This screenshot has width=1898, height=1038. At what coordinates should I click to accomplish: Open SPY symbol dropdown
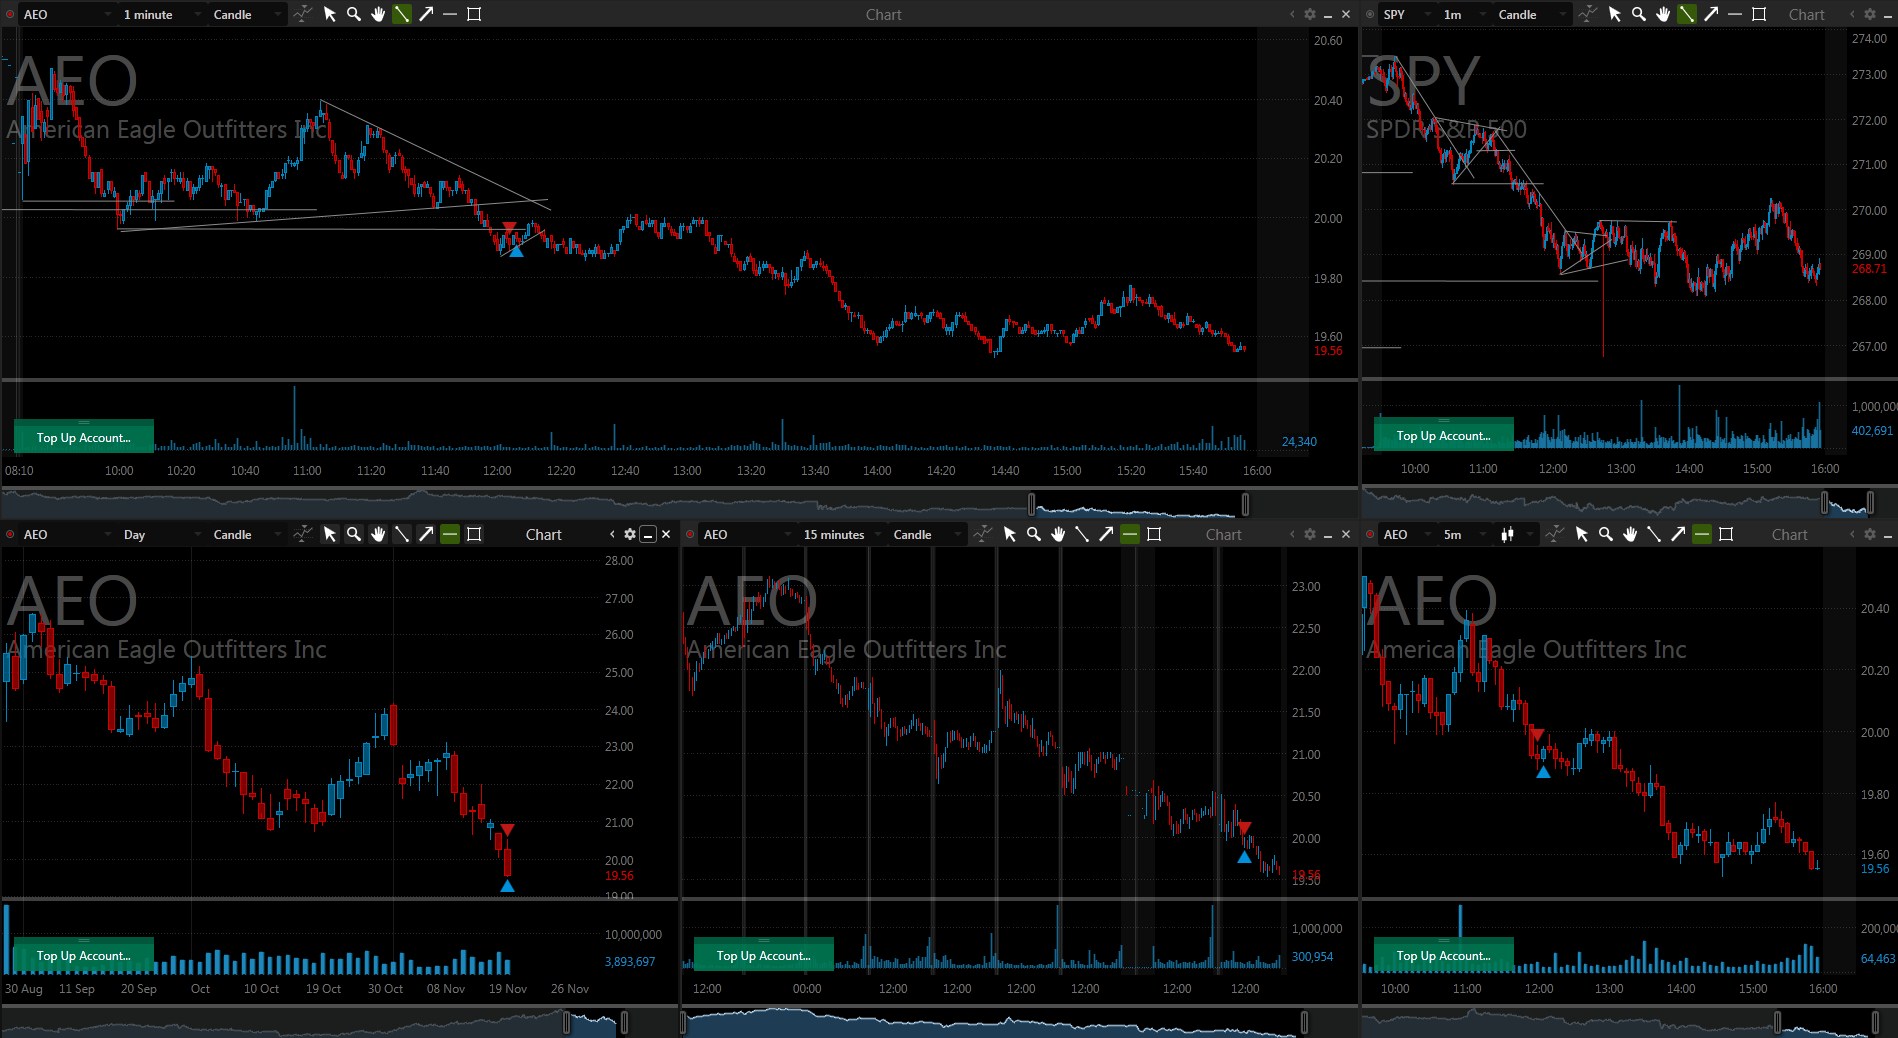[x=1406, y=14]
